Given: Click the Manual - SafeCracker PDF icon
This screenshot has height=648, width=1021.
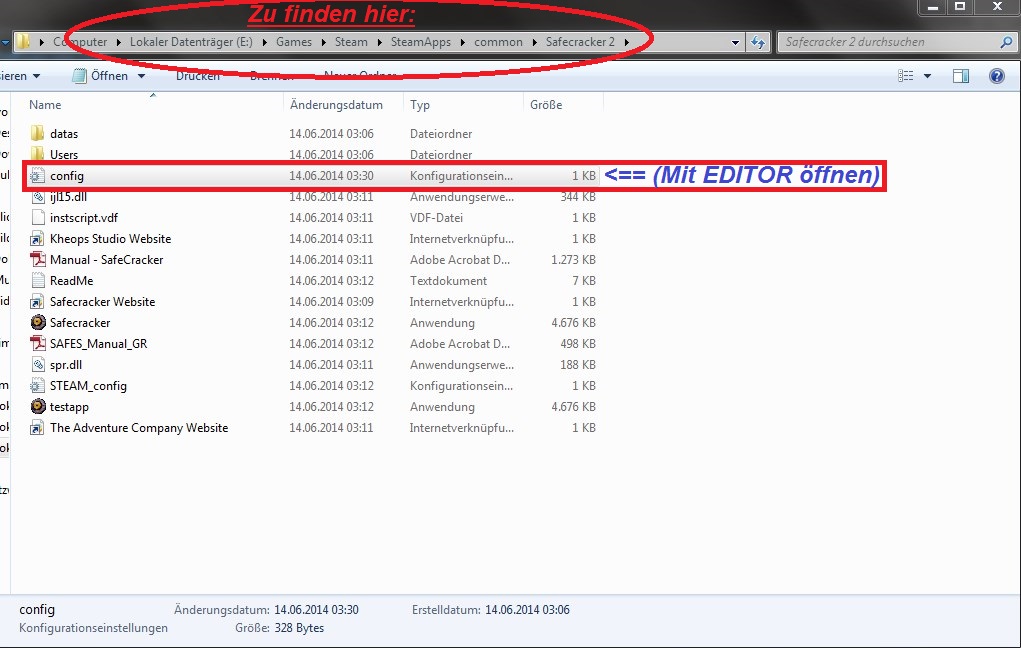Looking at the screenshot, I should tap(38, 260).
